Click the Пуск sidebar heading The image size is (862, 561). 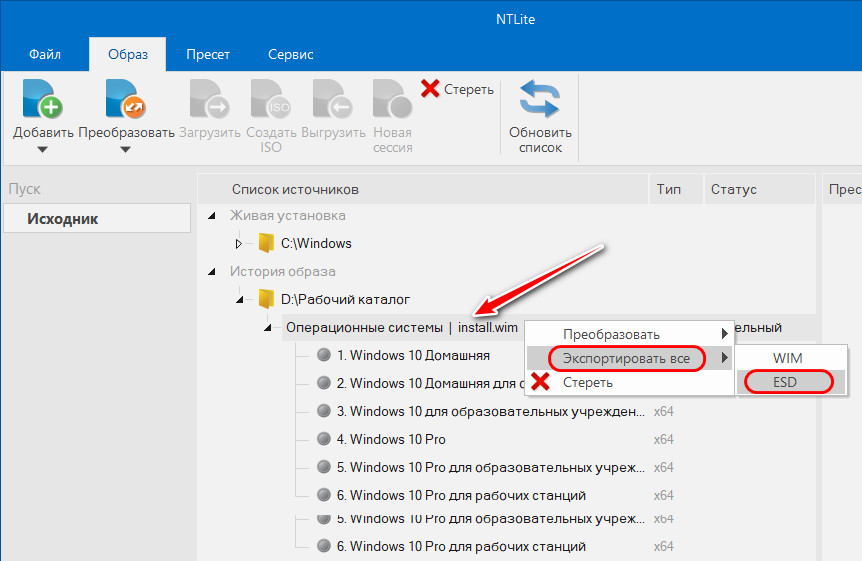24,189
